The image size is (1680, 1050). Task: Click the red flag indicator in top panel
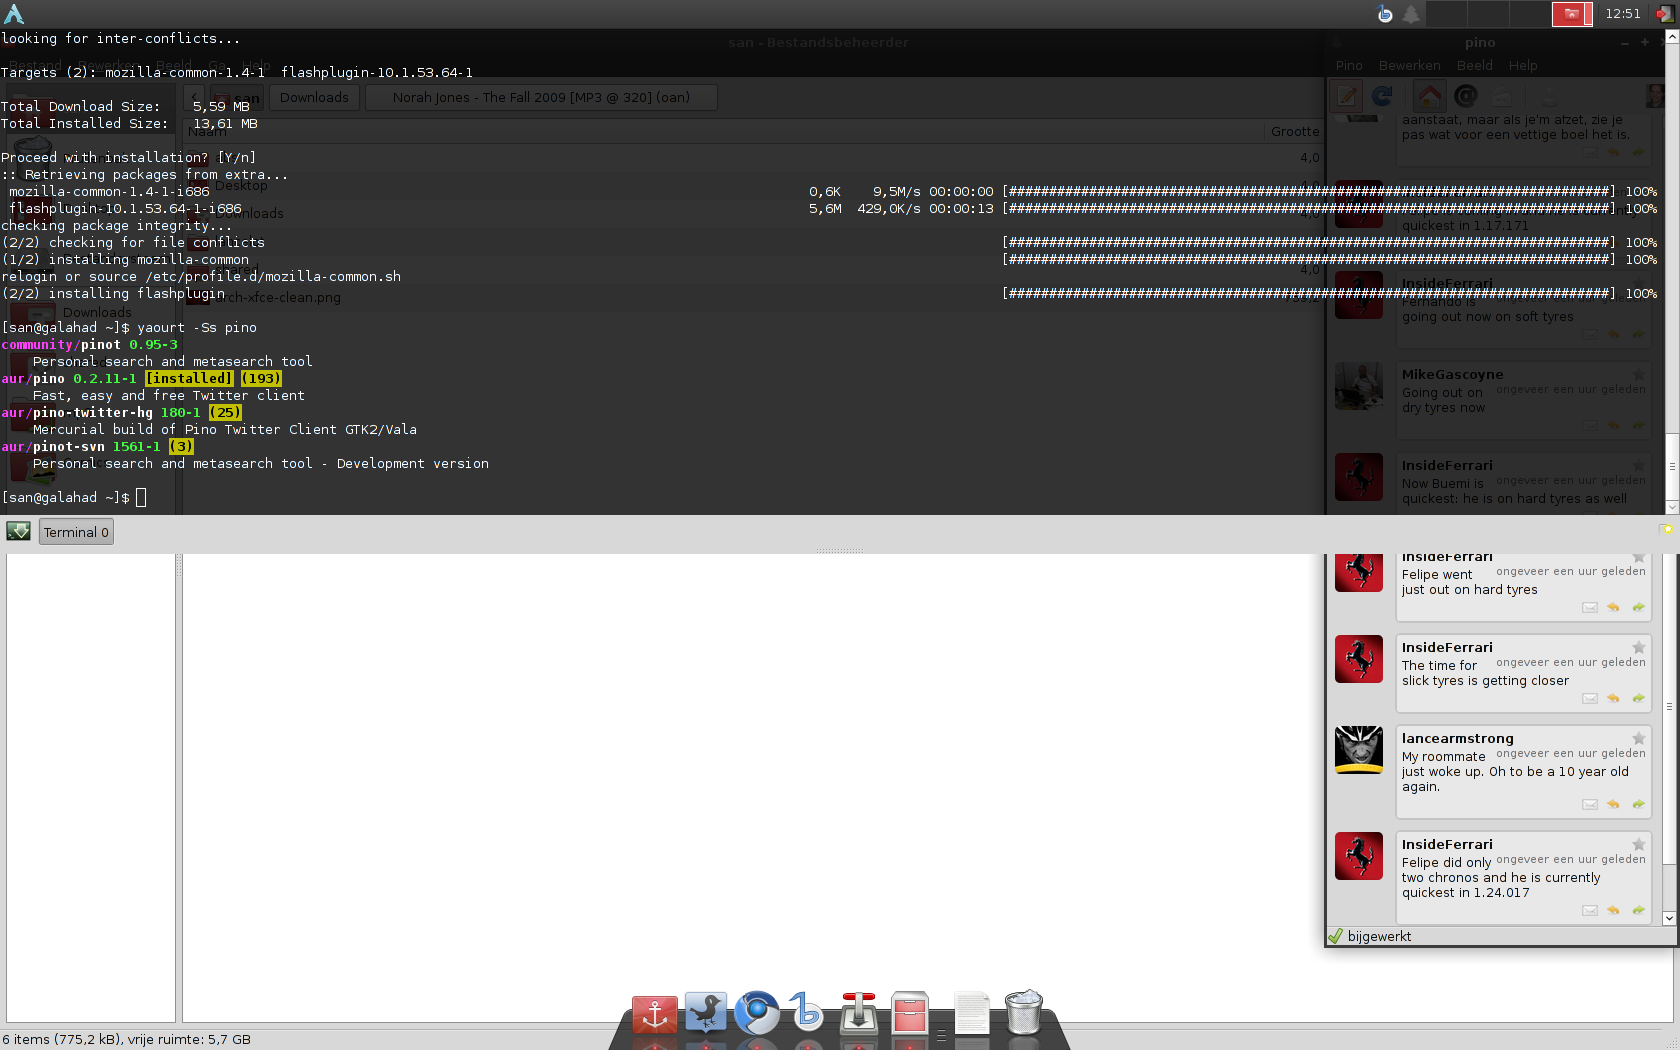pos(1571,14)
